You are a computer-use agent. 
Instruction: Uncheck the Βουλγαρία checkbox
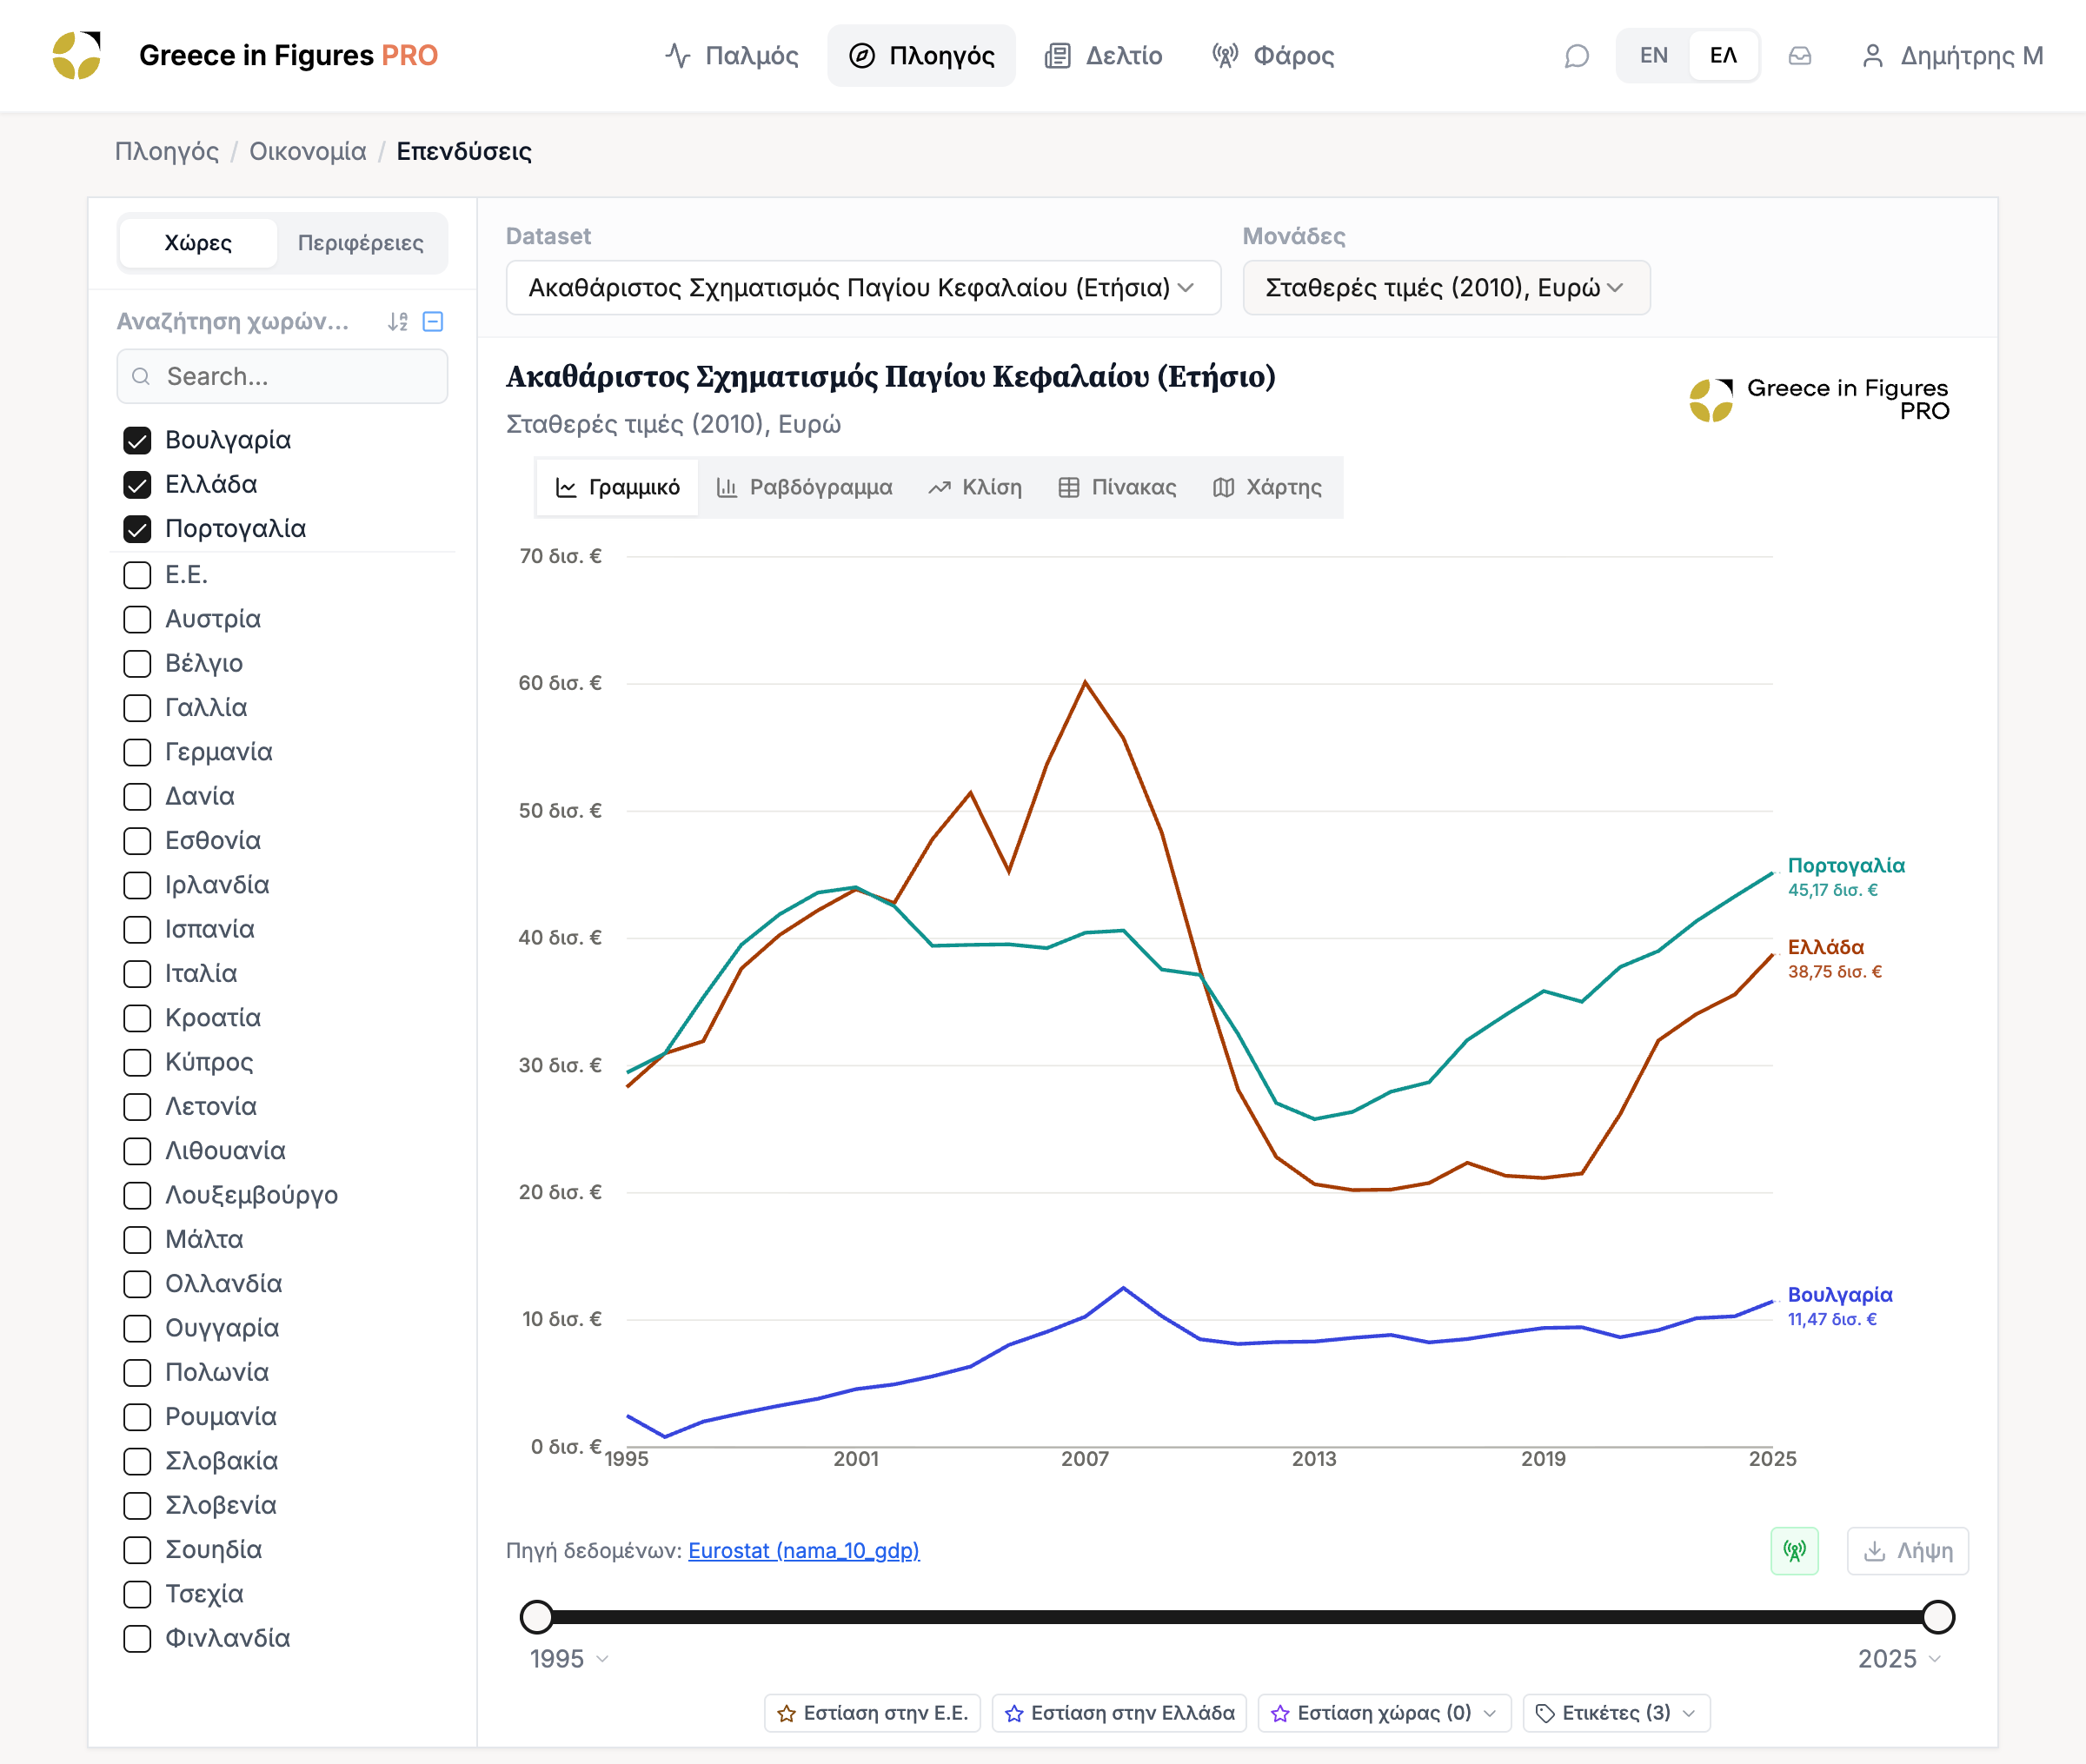click(x=137, y=441)
